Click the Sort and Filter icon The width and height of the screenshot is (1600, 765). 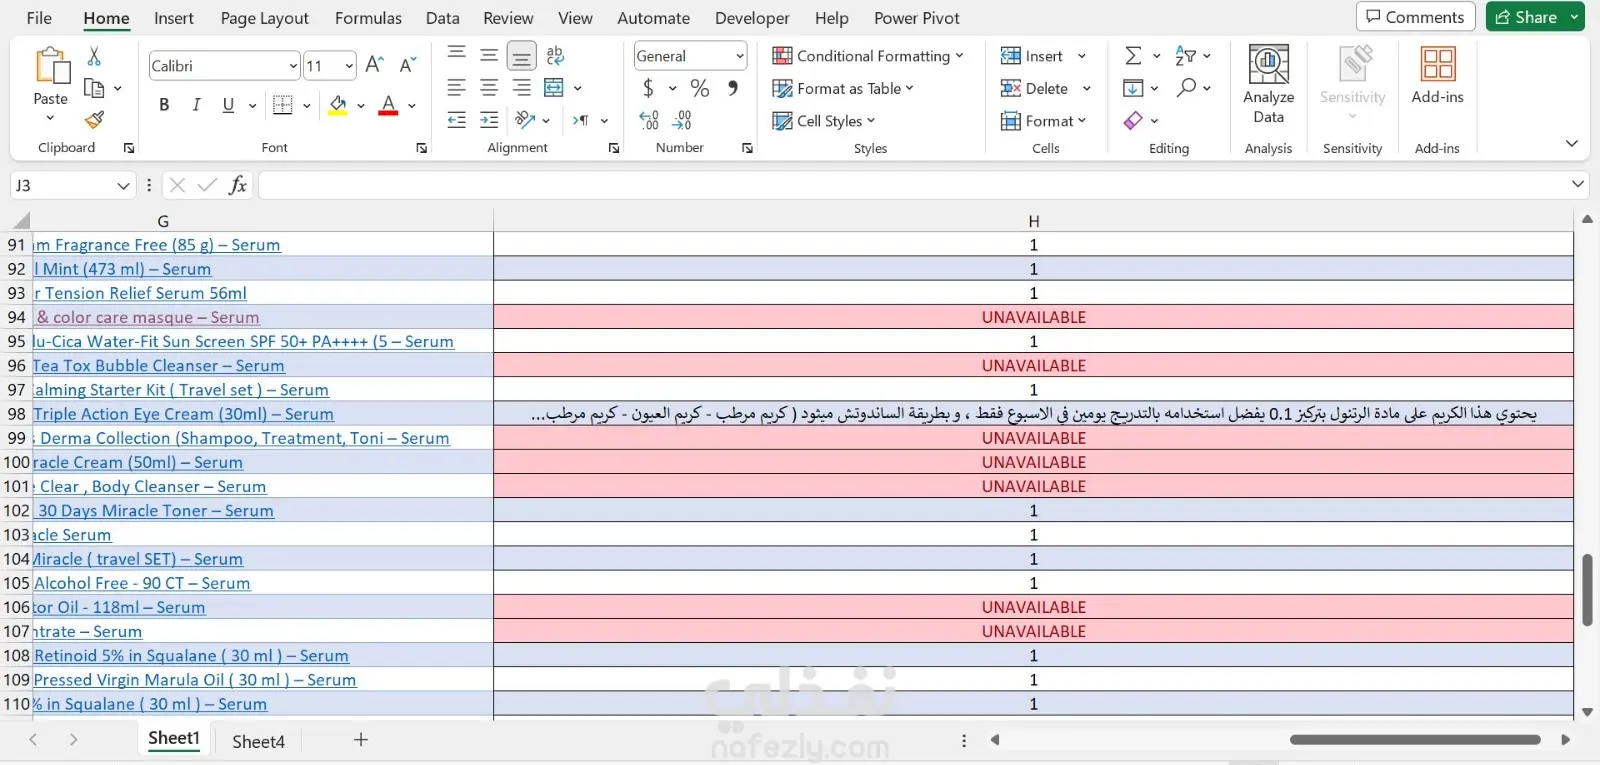click(1185, 56)
